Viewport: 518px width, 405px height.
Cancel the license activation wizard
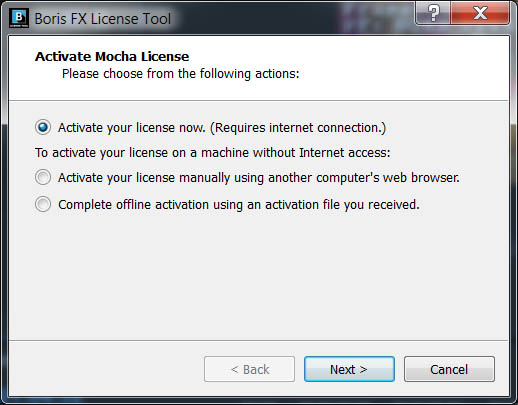449,369
